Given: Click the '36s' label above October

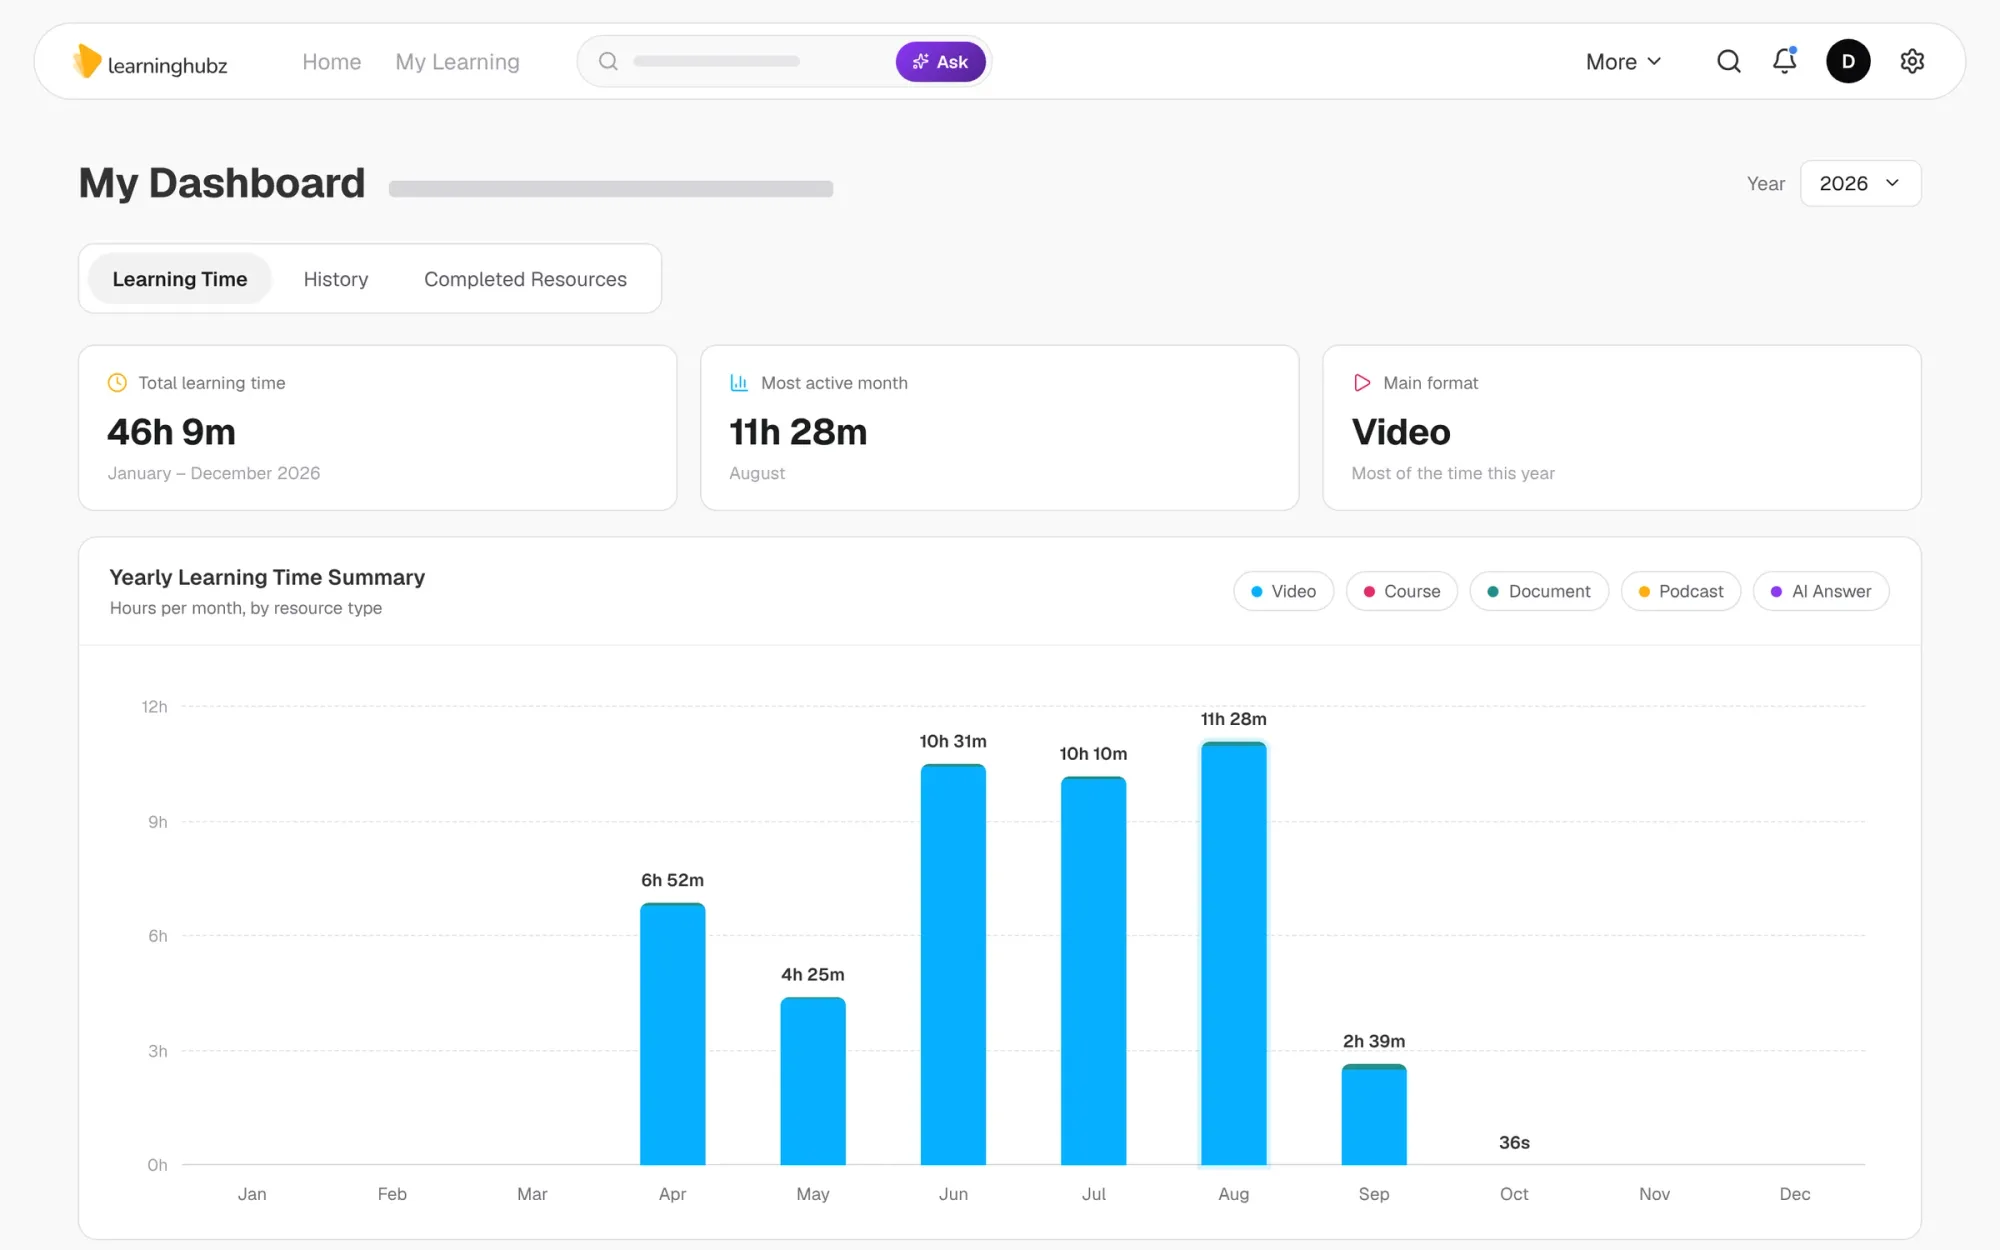Looking at the screenshot, I should (1514, 1142).
